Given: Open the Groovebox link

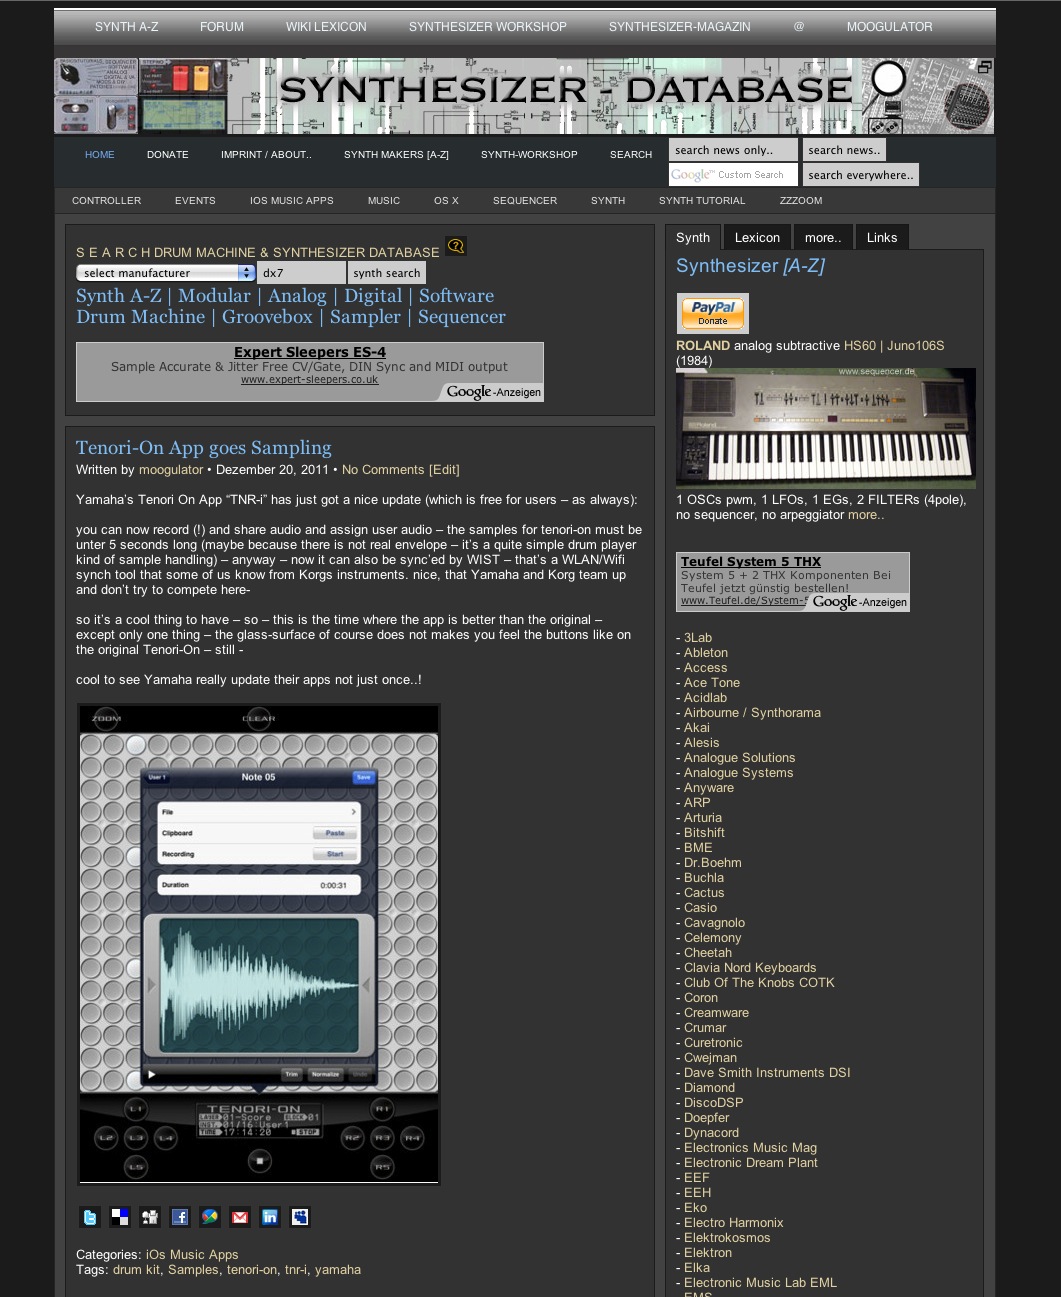Looking at the screenshot, I should pos(267,317).
